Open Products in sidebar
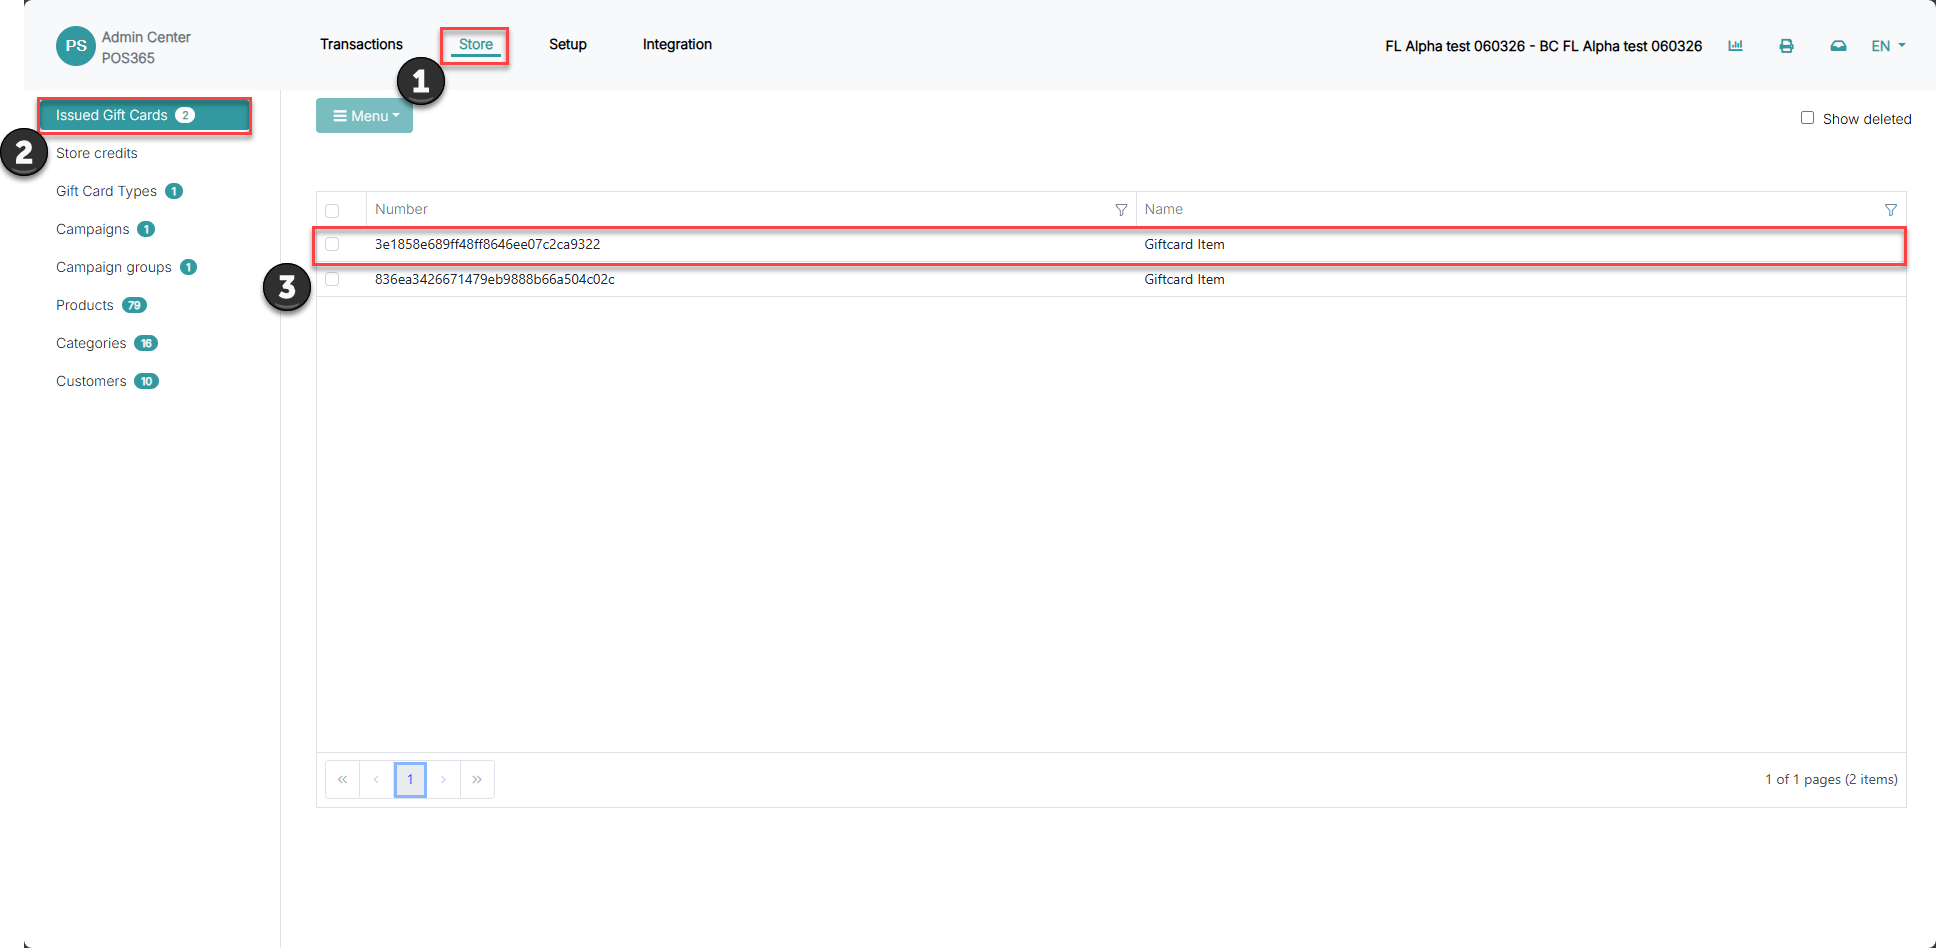The image size is (1936, 948). pyautogui.click(x=101, y=305)
